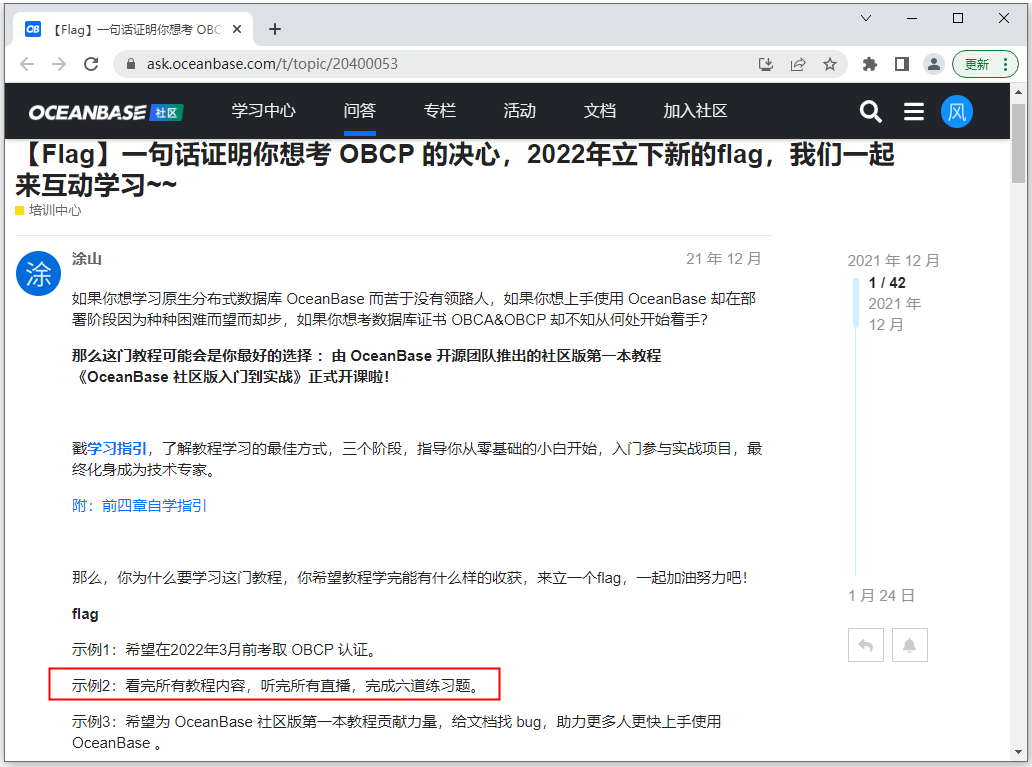Open the 附：前四章自学指引 link
1032x767 pixels.
[x=140, y=506]
